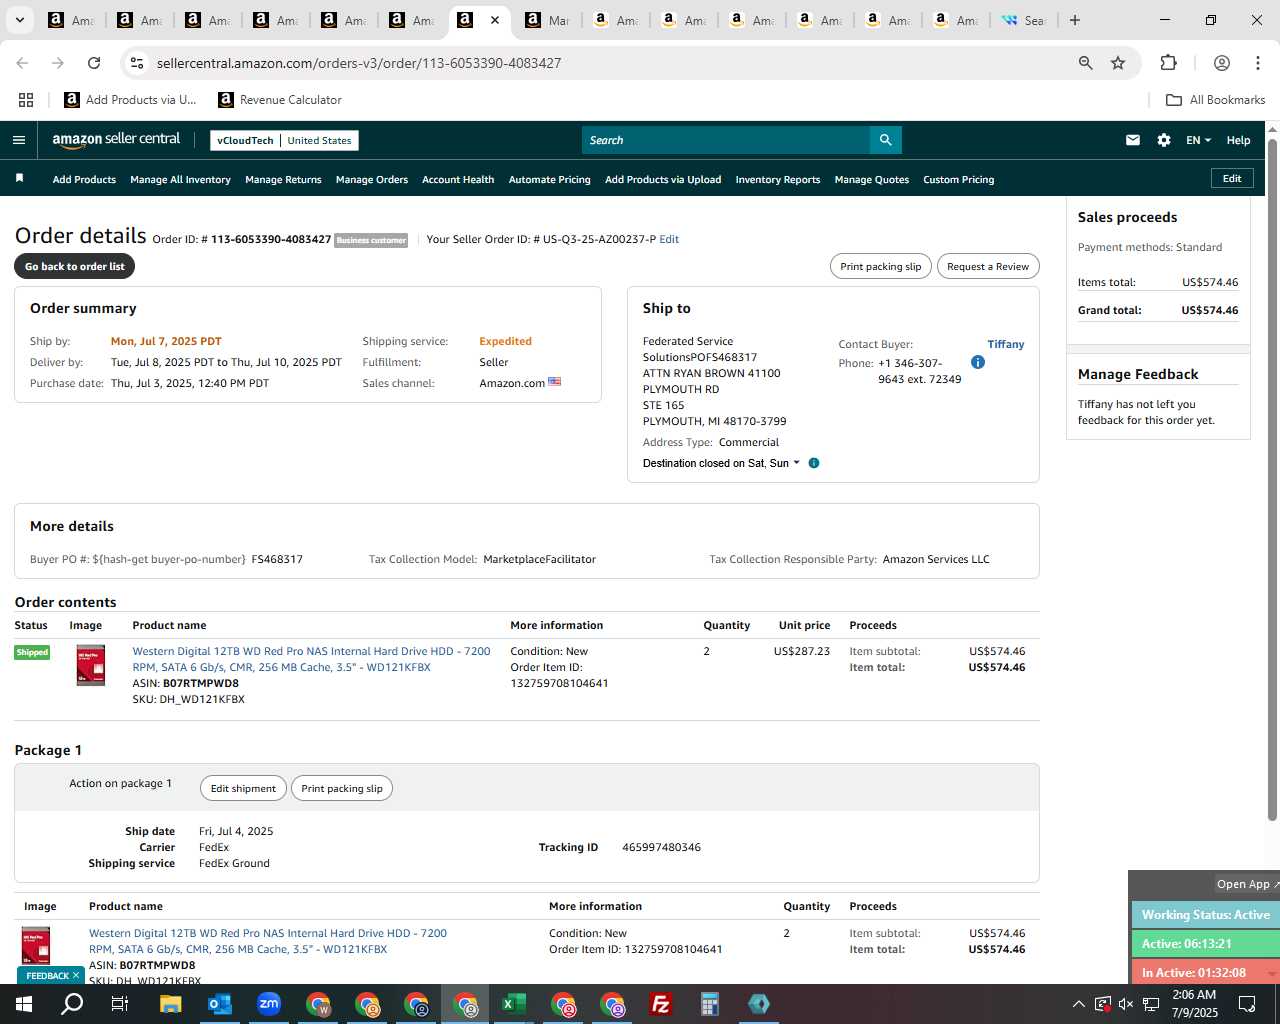Click Package 1 Print packing slip button

[x=342, y=788]
